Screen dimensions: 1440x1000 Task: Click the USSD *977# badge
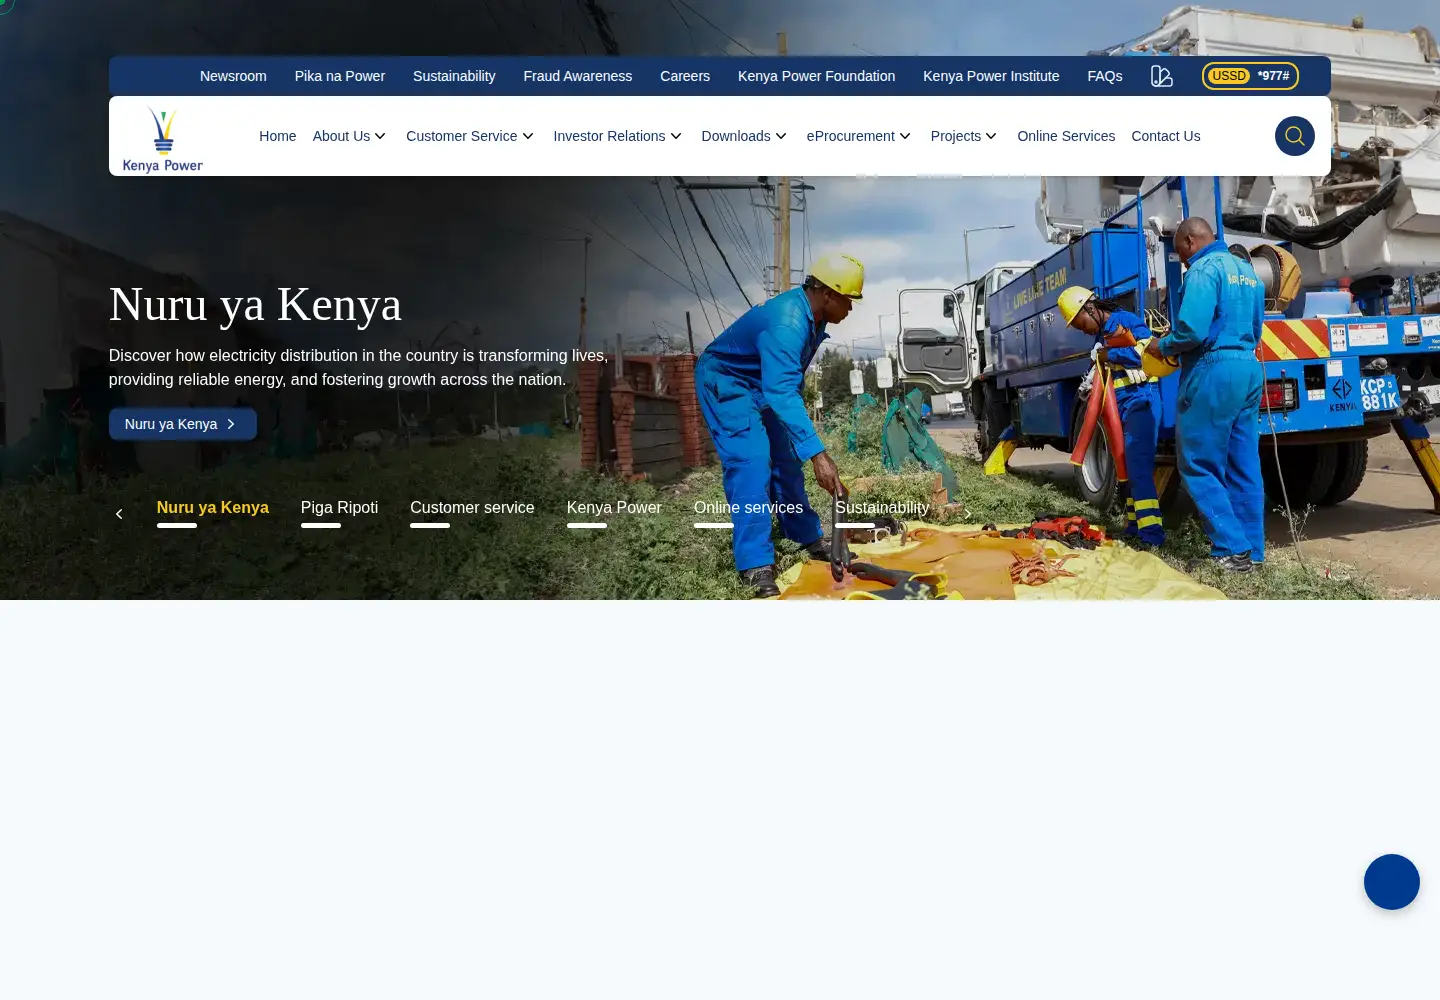[x=1250, y=76]
